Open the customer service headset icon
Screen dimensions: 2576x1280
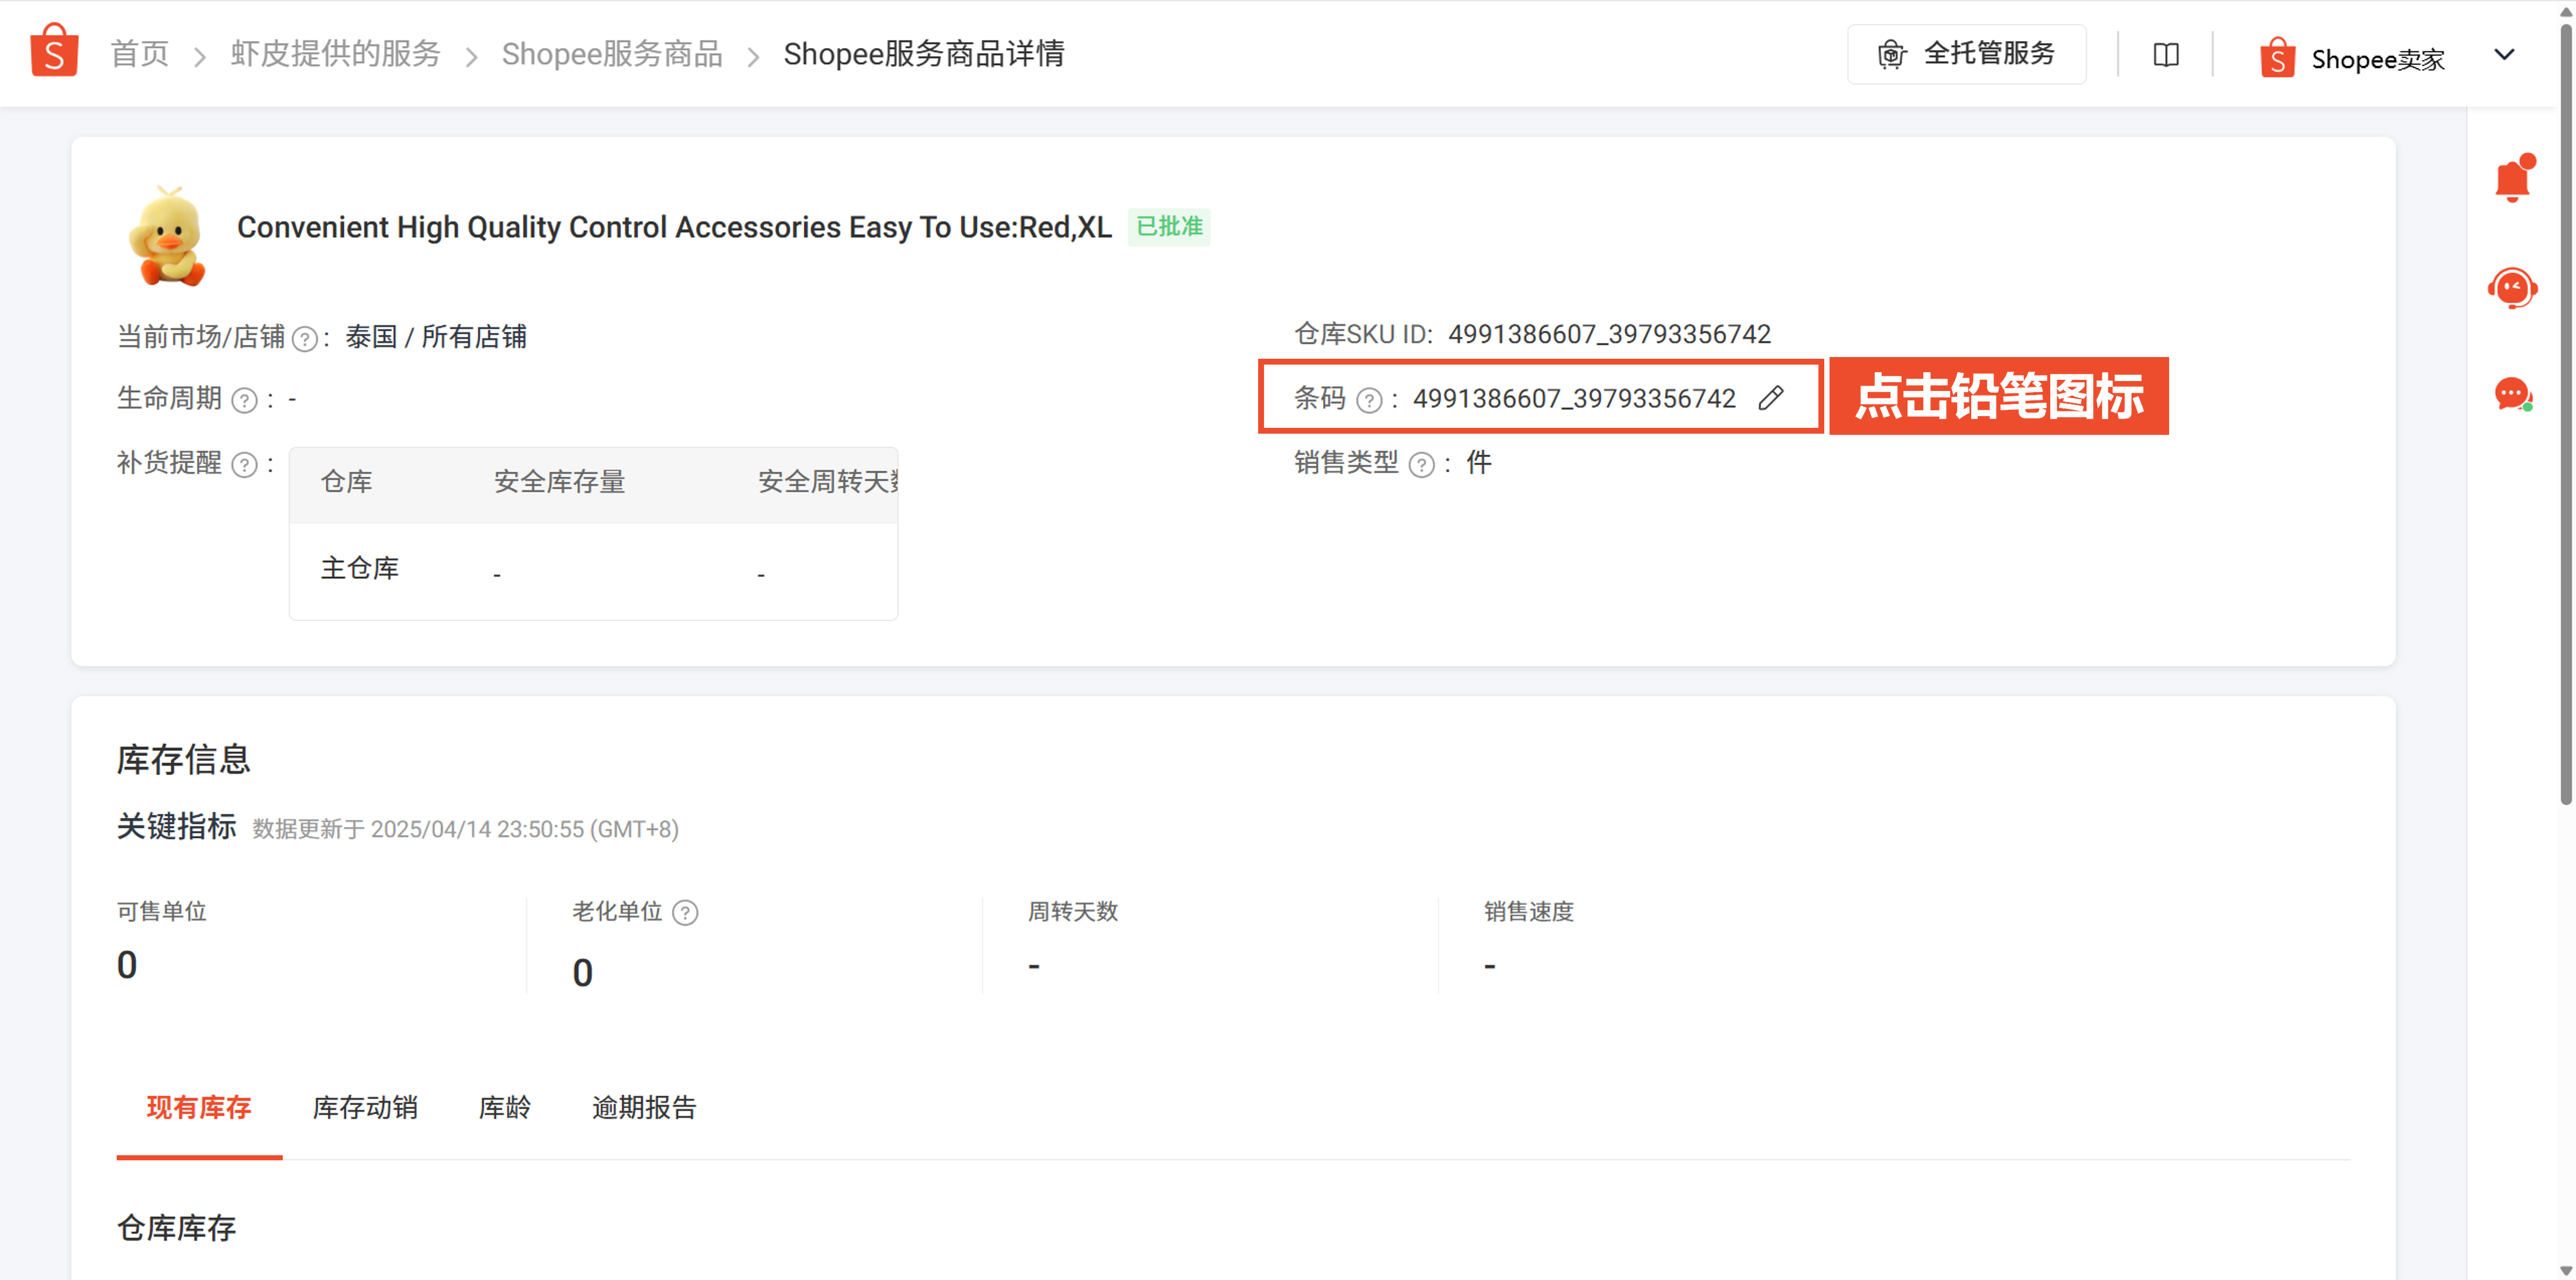2512,288
